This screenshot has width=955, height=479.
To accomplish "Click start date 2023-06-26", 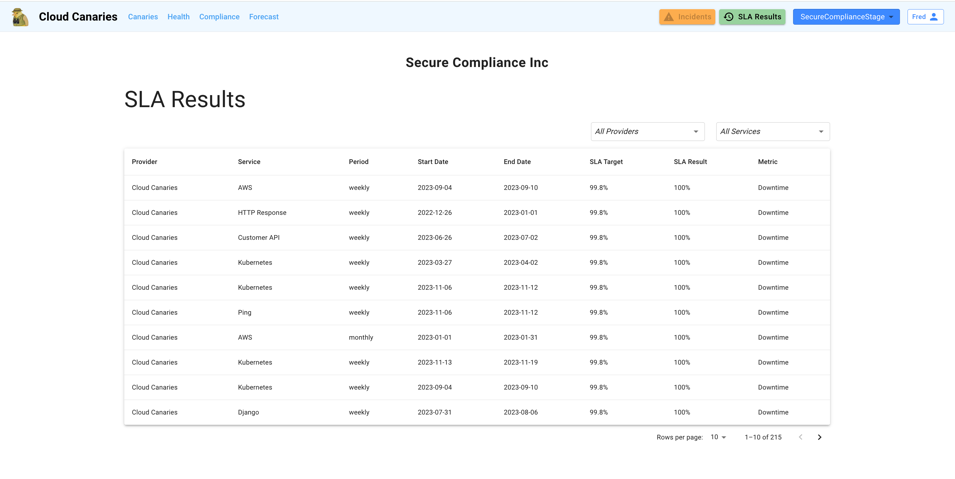I will click(435, 238).
